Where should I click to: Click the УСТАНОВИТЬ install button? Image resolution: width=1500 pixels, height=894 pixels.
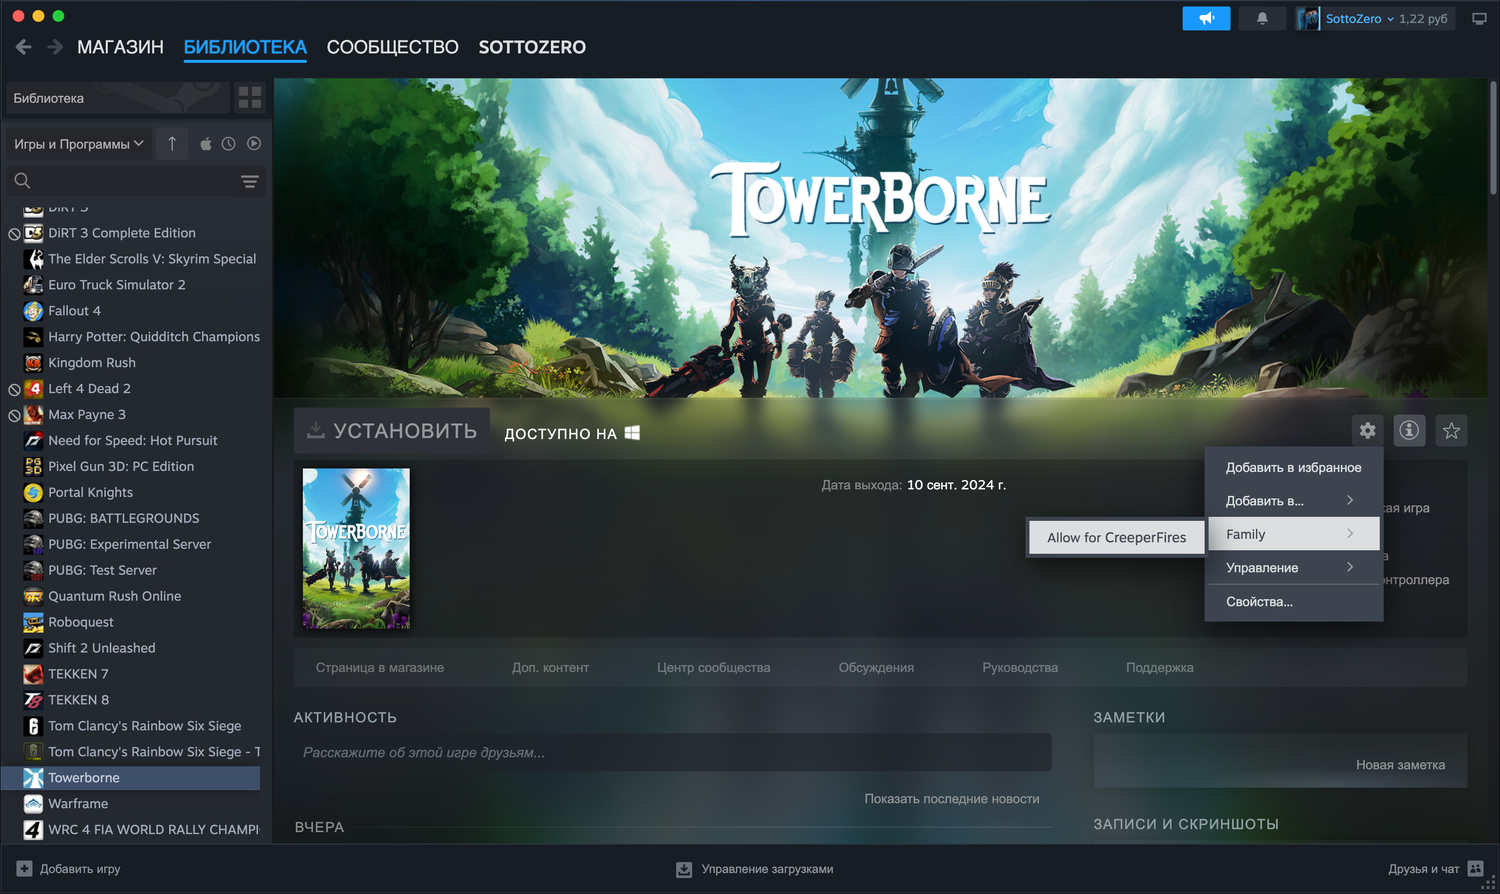392,431
